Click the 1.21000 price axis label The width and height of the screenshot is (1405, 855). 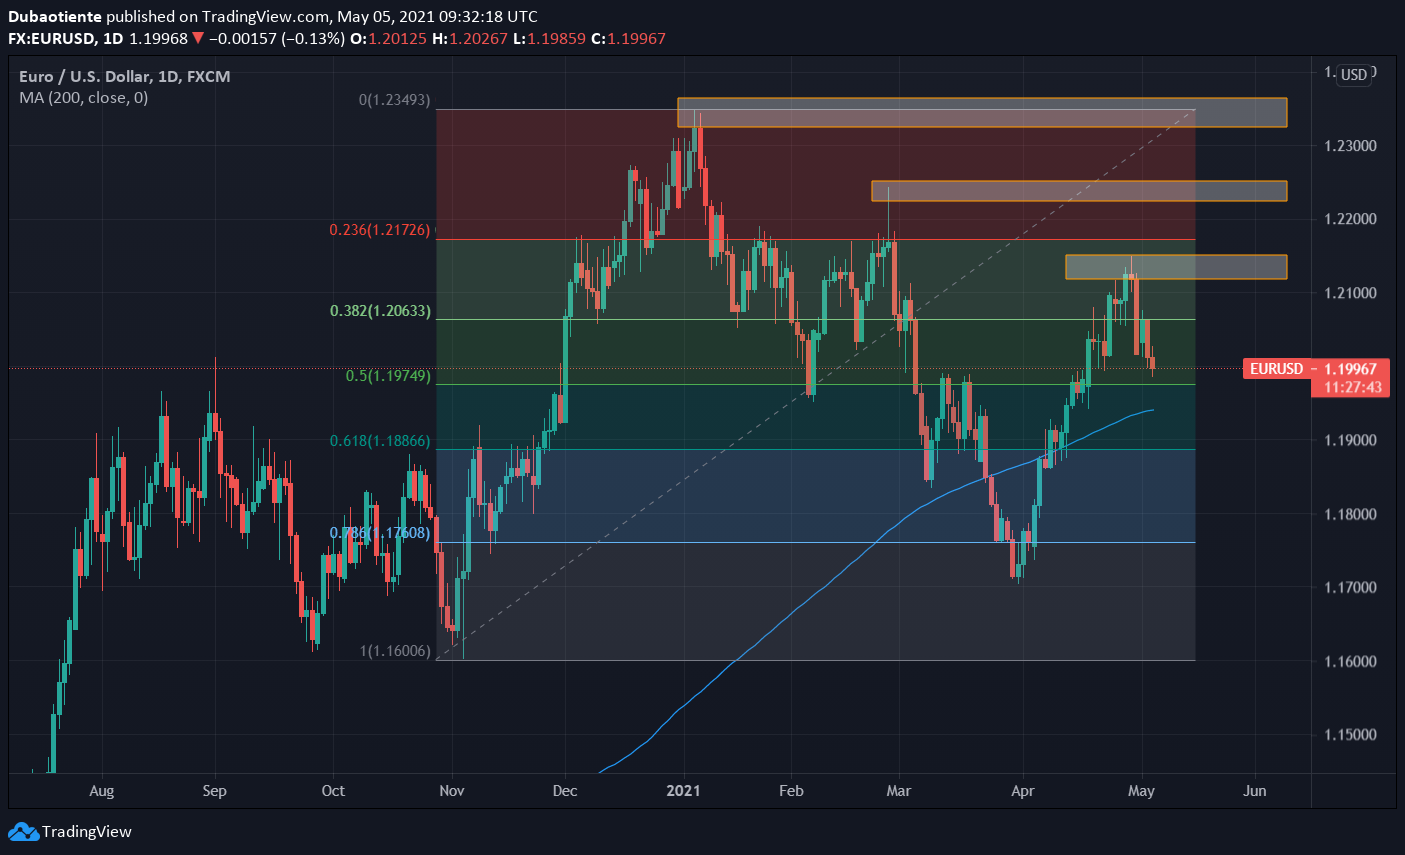tap(1351, 293)
